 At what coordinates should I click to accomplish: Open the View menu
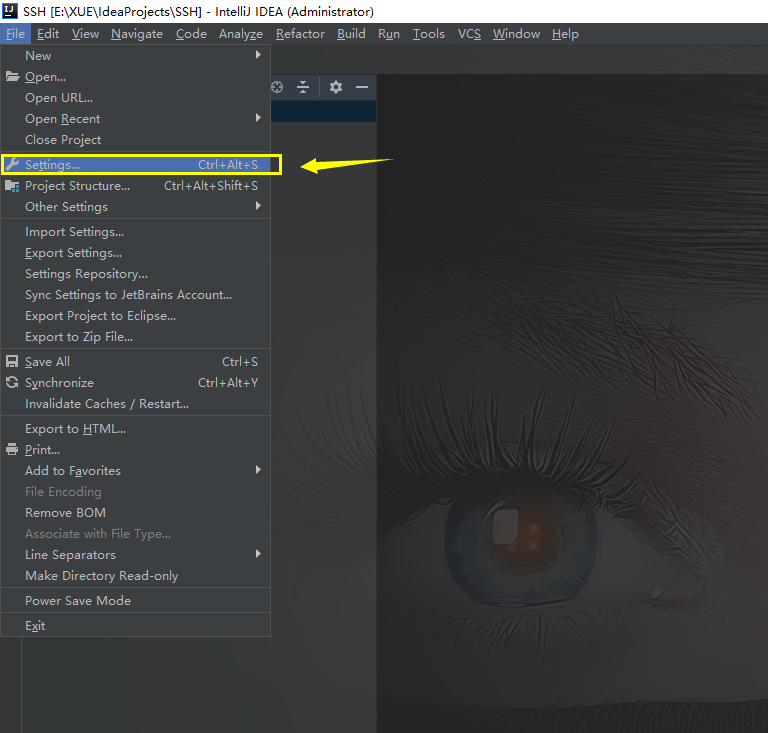tap(85, 34)
